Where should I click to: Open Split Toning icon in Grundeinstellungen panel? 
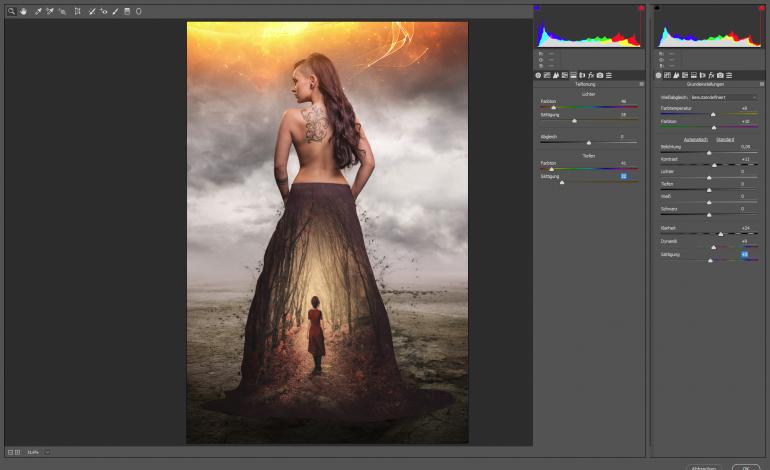[694, 75]
